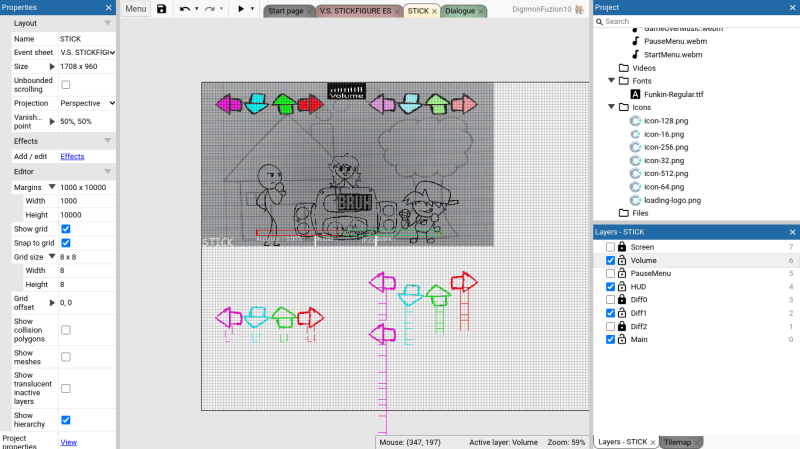Viewport: 800px width, 449px height.
Task: Click the Undo arrow icon
Action: click(185, 9)
